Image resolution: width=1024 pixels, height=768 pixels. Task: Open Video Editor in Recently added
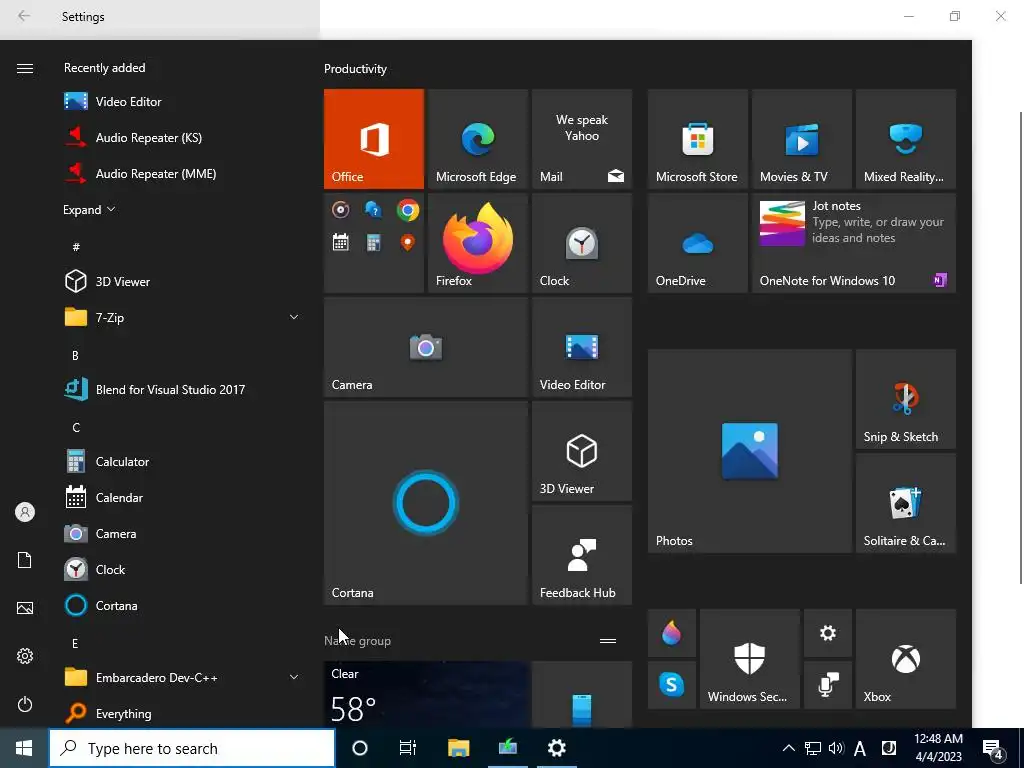coord(182,102)
